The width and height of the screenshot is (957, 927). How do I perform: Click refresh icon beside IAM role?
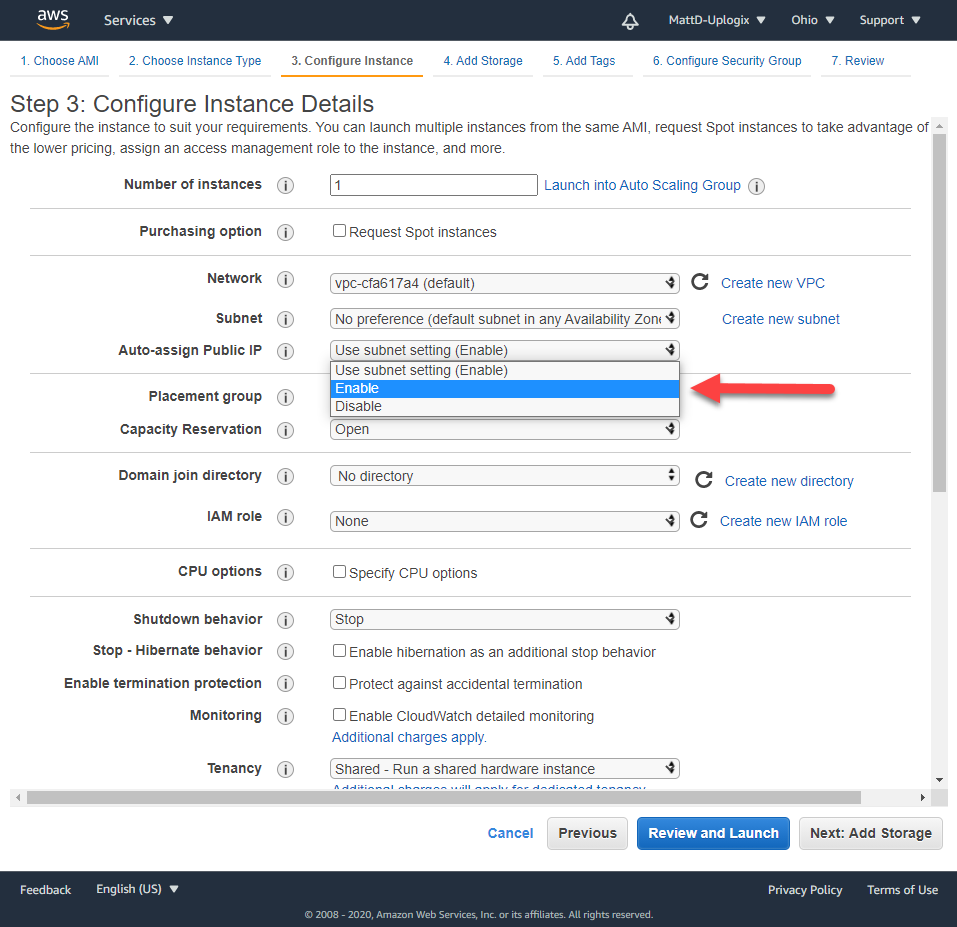coord(700,520)
